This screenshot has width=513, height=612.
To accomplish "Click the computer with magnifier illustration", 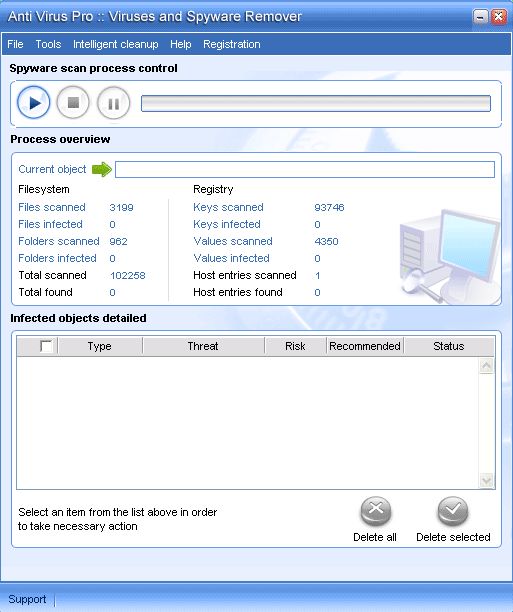I will [449, 257].
